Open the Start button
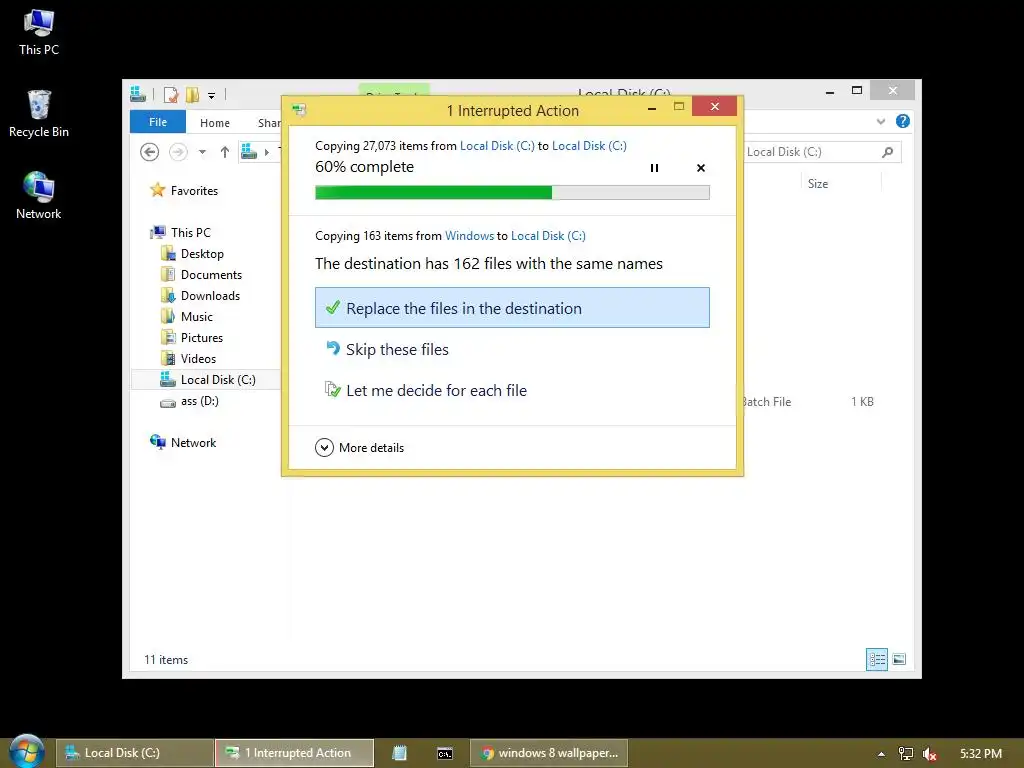1024x768 pixels. point(26,751)
